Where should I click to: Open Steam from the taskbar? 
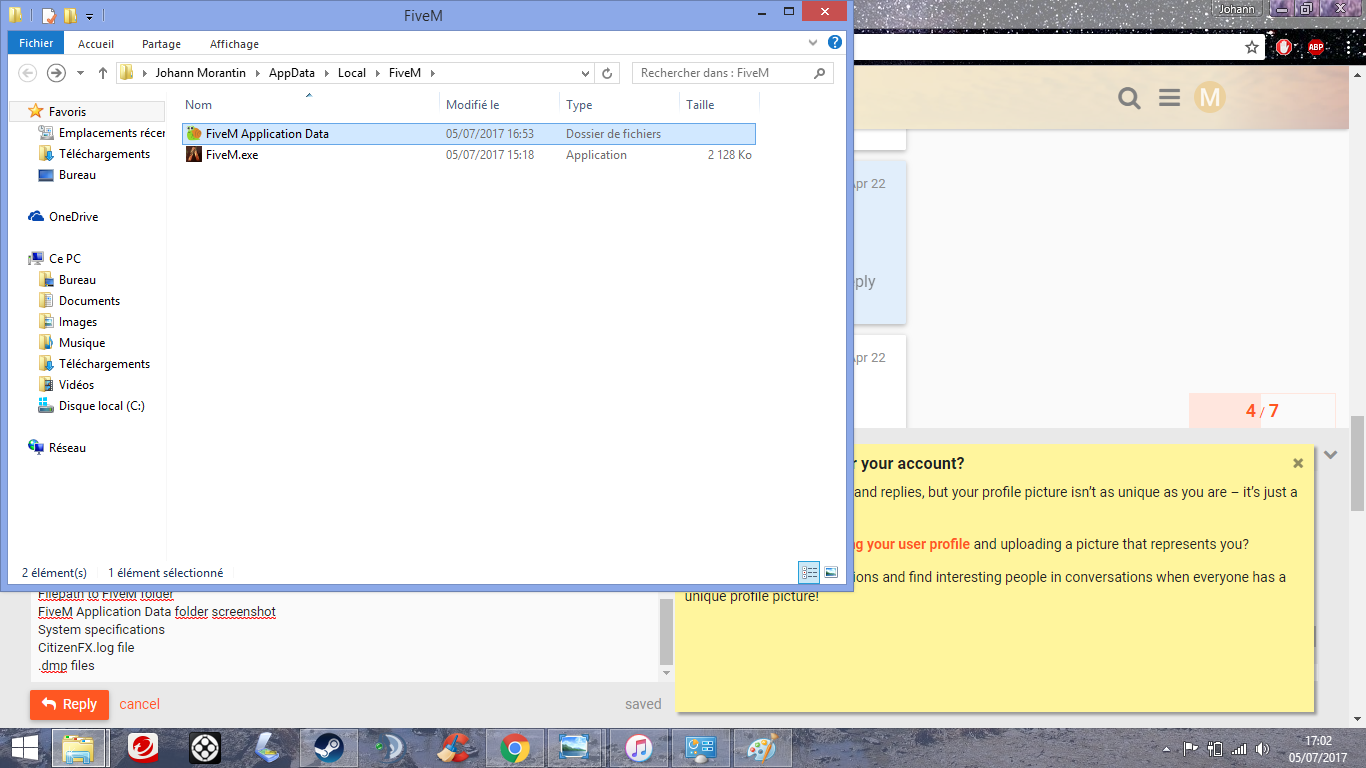[328, 748]
